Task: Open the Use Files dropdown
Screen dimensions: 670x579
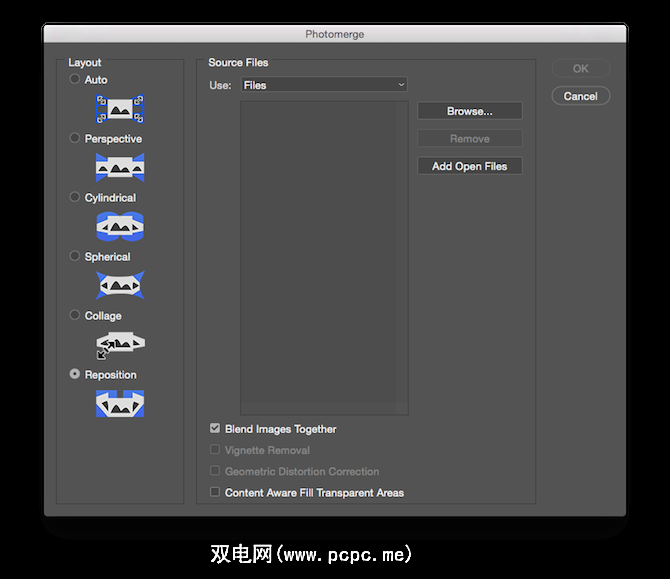Action: (x=324, y=85)
